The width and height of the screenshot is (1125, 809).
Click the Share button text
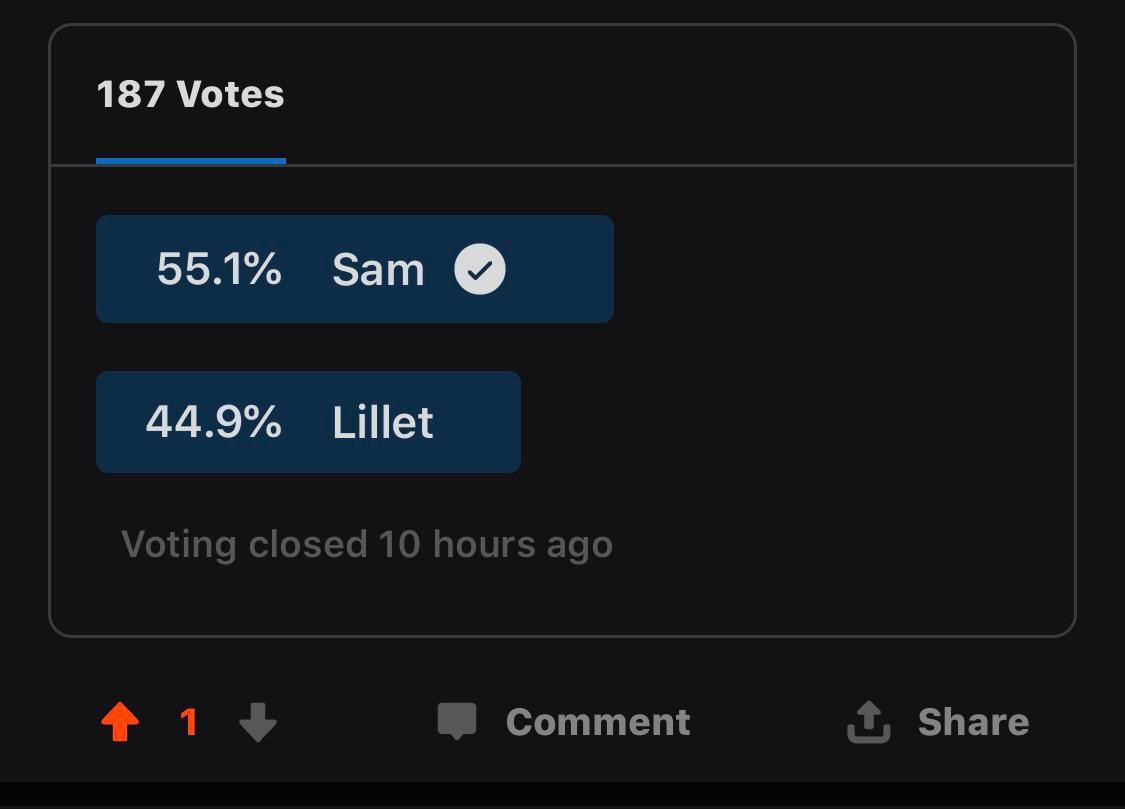tap(972, 720)
